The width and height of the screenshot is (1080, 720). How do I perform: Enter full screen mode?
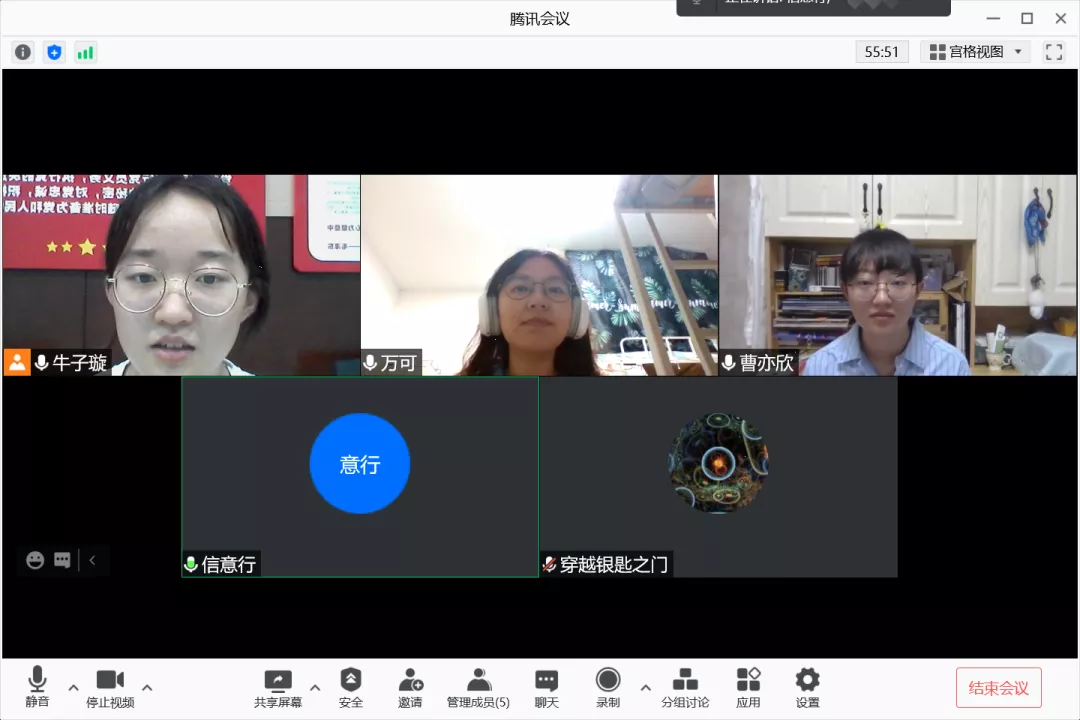(x=1054, y=52)
